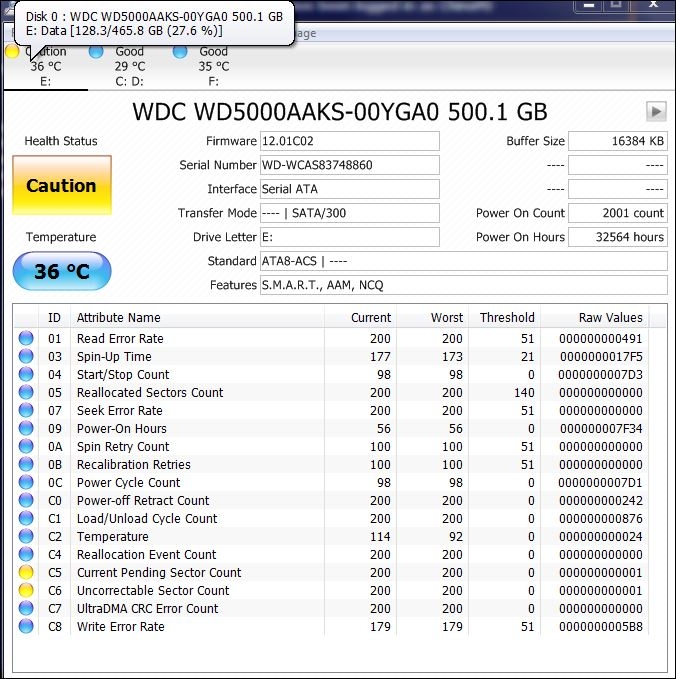
Task: Click the disk model title WDC WD5000AAKS-00YGA0
Action: tap(340, 112)
